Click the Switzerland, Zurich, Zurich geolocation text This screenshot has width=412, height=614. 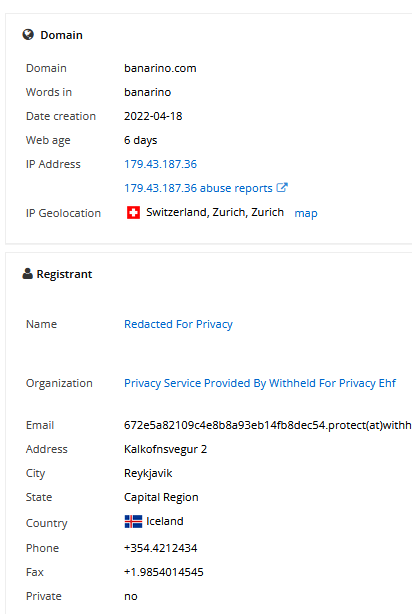215,212
